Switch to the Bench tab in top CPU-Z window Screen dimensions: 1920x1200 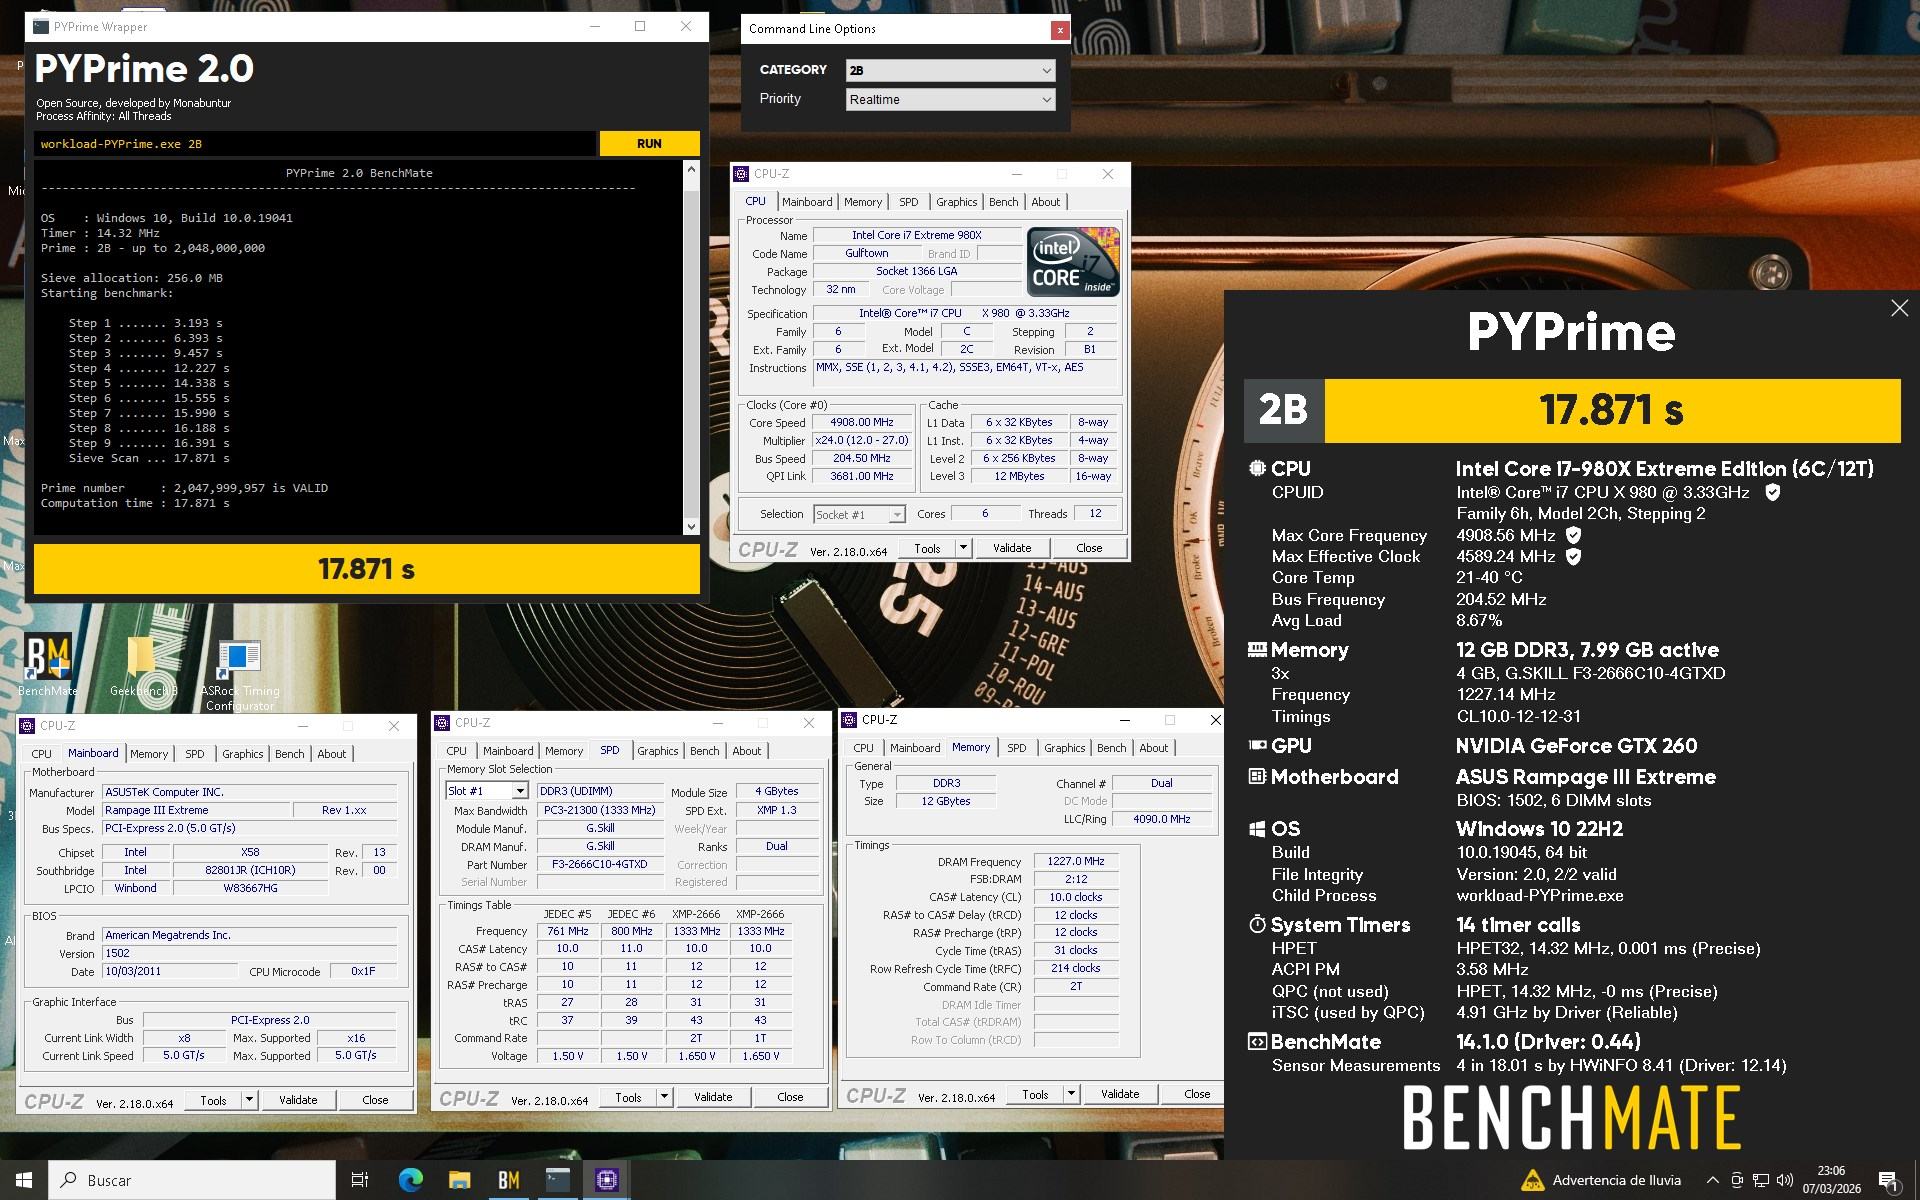[x=1003, y=202]
